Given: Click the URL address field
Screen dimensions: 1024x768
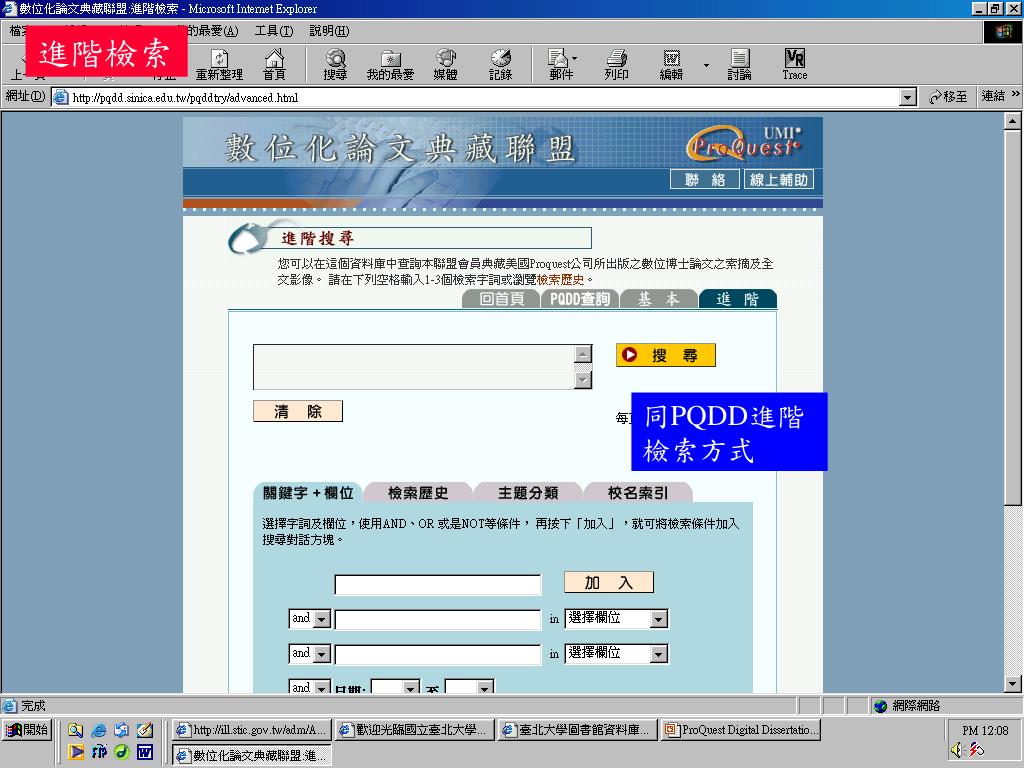Looking at the screenshot, I should click(477, 97).
